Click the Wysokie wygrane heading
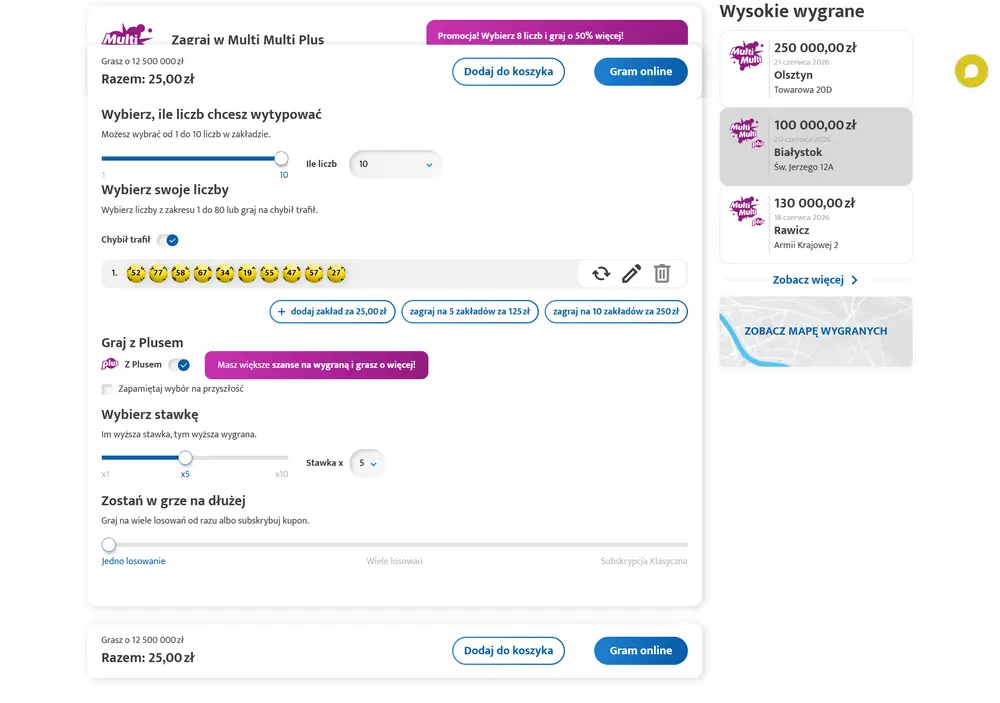The image size is (1000, 703). 791,11
